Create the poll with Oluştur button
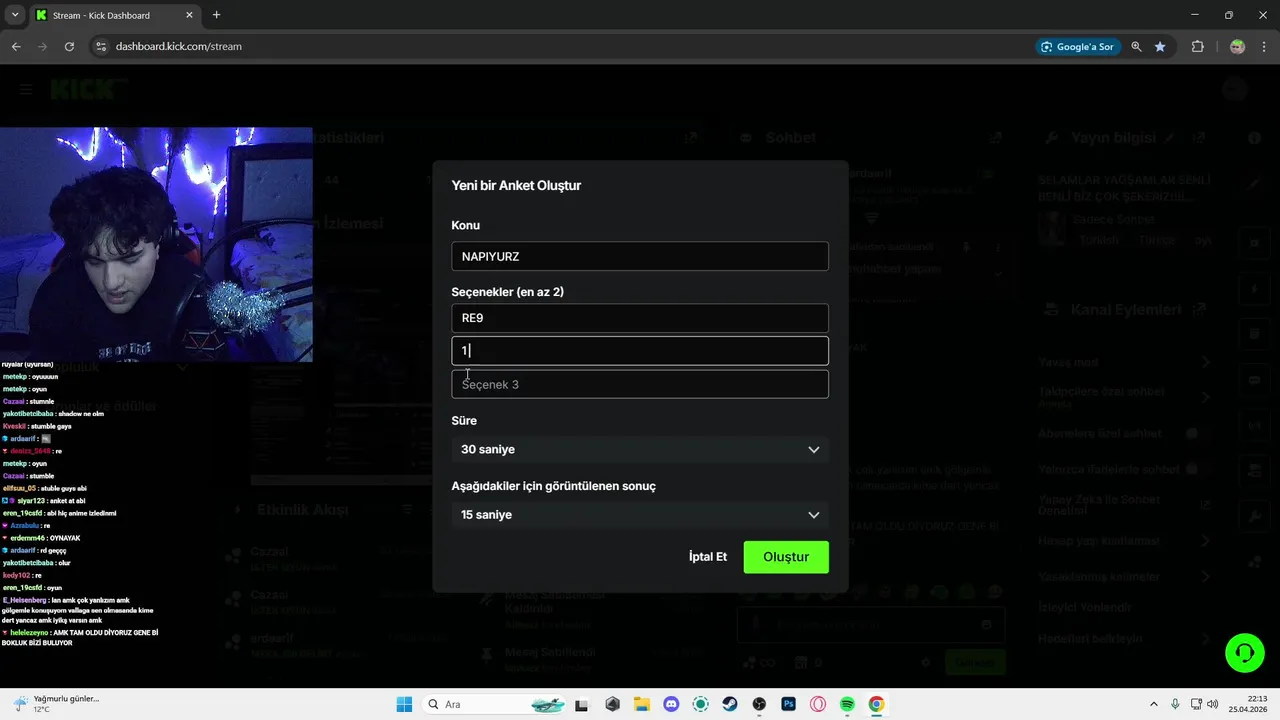 (786, 557)
